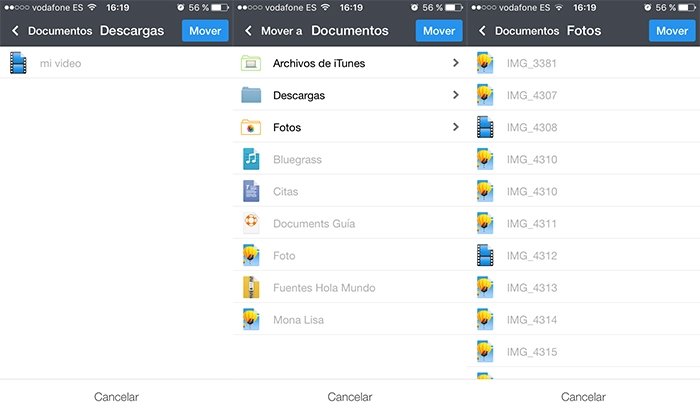Image resolution: width=700 pixels, height=414 pixels.
Task: Select the IMG_4311 file name
Action: [x=531, y=224]
